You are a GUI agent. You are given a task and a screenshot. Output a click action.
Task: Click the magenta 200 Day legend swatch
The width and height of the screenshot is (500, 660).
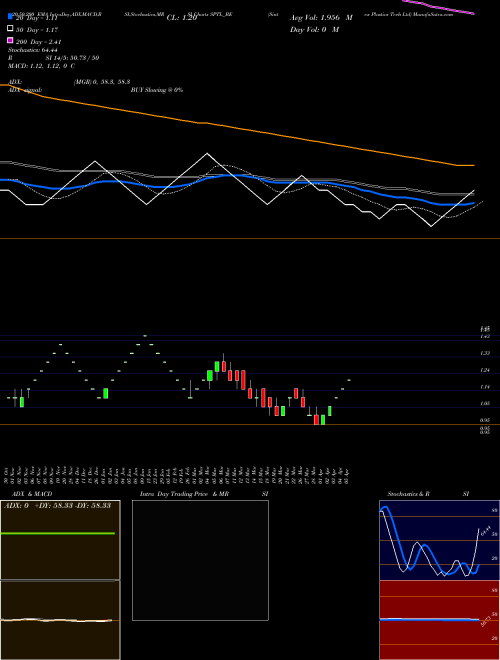coord(10,40)
